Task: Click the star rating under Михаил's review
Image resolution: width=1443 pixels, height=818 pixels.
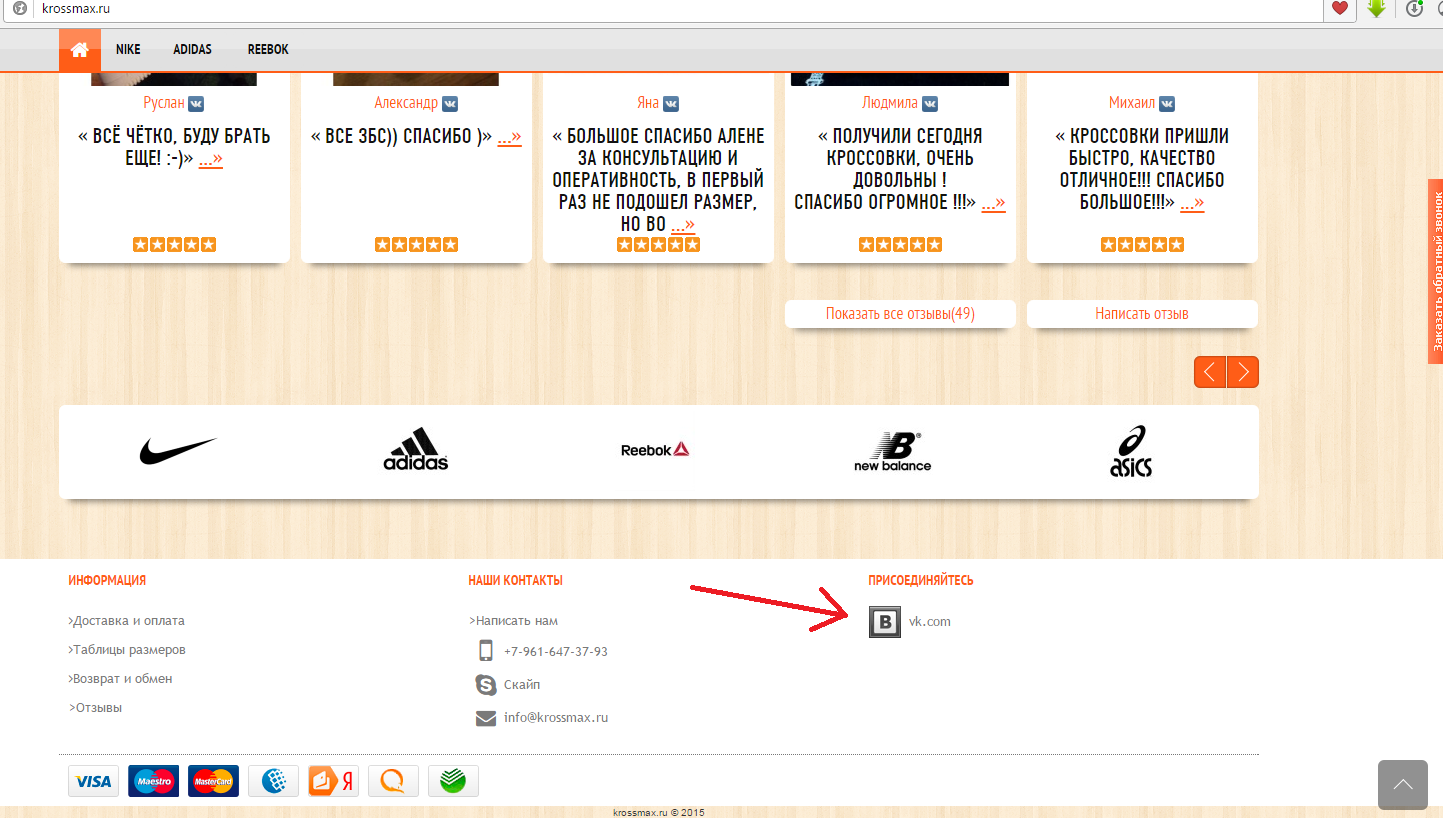Action: [1142, 244]
